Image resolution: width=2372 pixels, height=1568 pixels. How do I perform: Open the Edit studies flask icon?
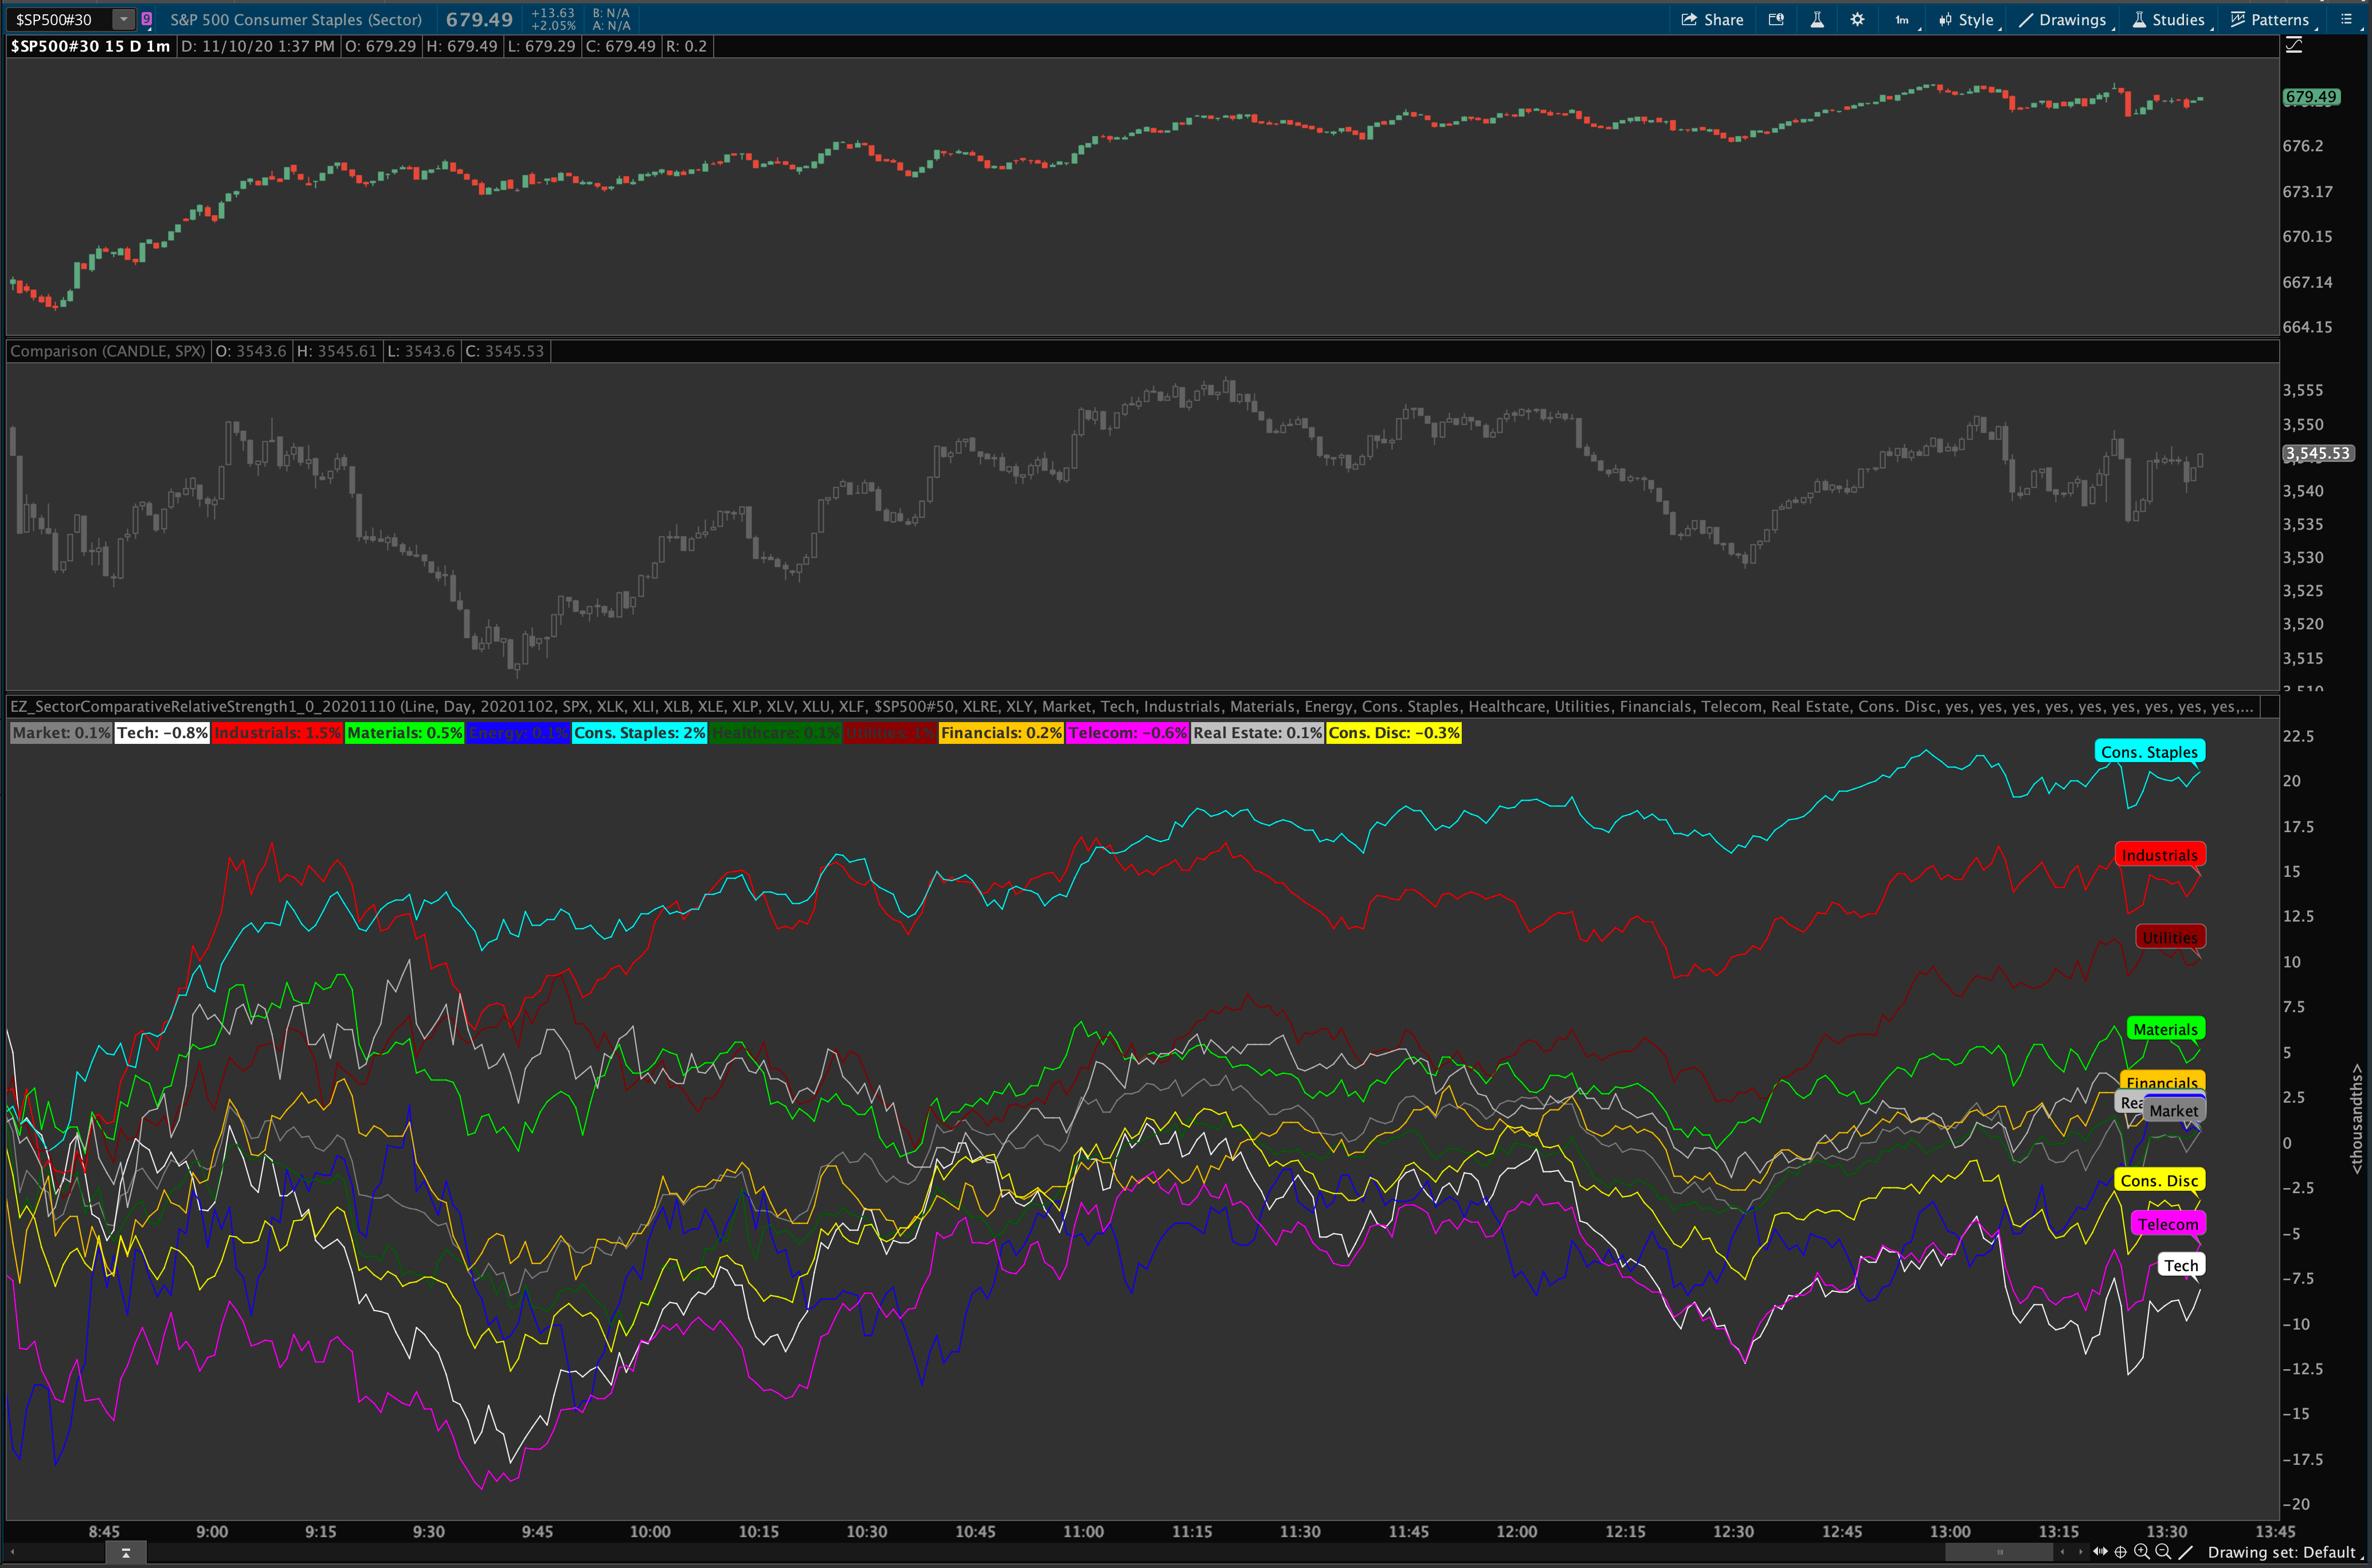[x=1817, y=19]
